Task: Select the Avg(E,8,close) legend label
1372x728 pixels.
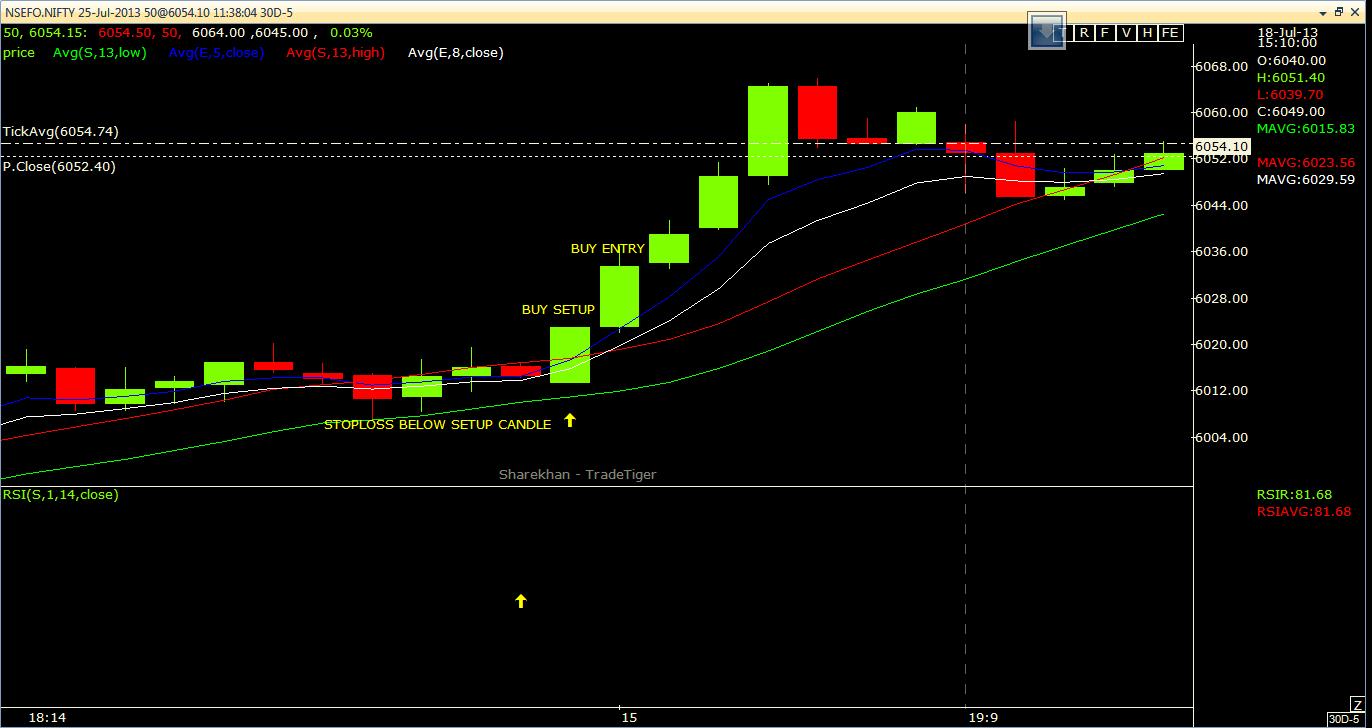Action: coord(456,53)
